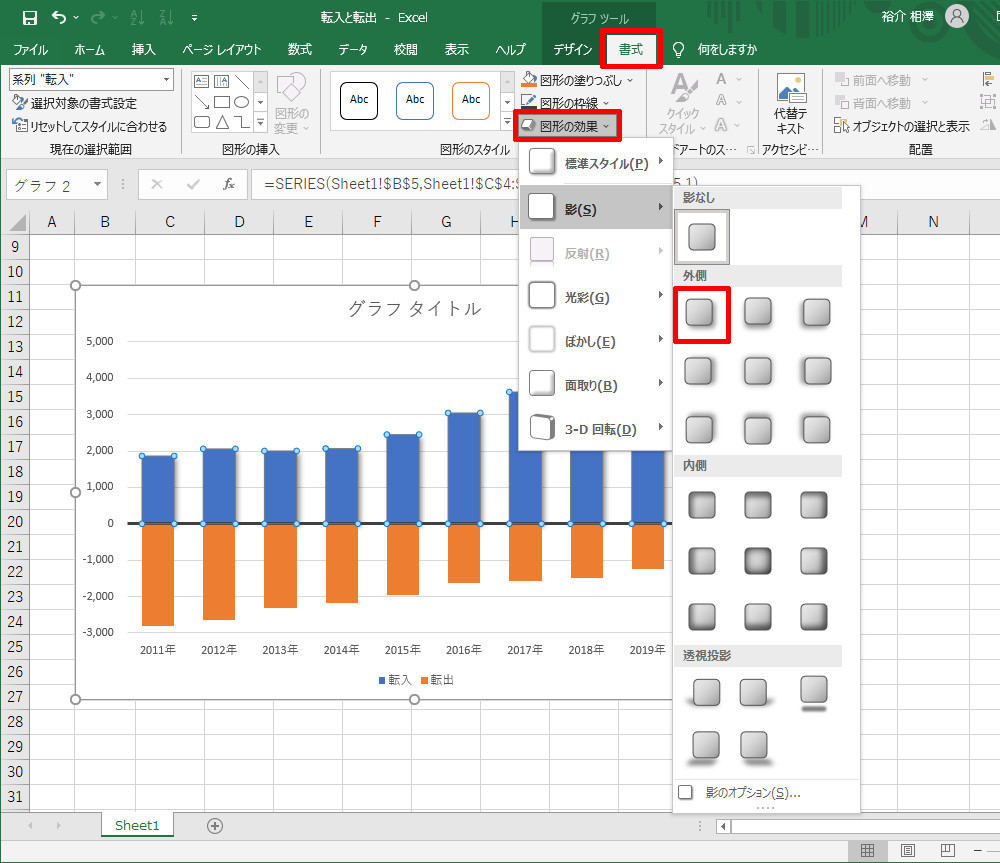Choose the triangle shape

222,122
